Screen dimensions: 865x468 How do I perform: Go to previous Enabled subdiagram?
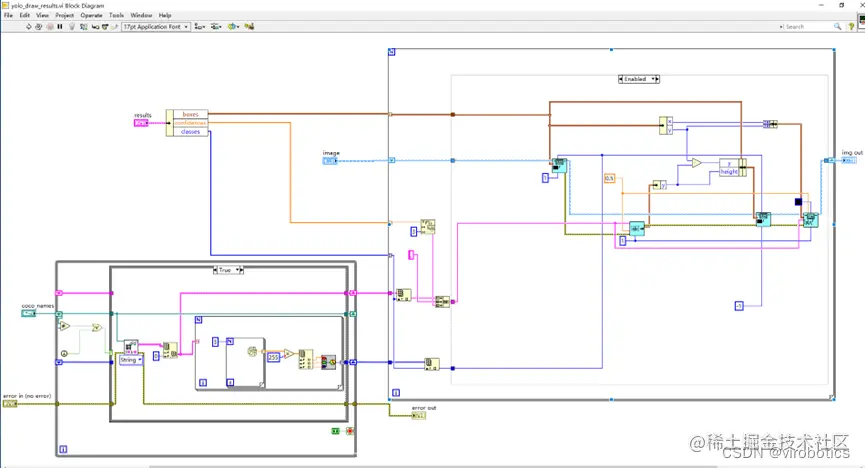pyautogui.click(x=621, y=79)
